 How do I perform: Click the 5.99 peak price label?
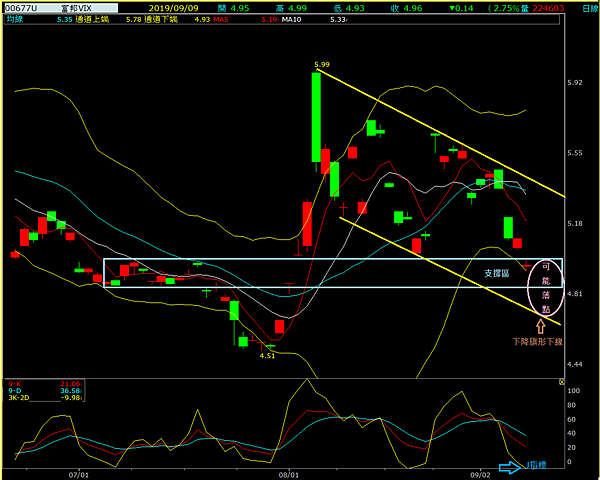click(322, 65)
